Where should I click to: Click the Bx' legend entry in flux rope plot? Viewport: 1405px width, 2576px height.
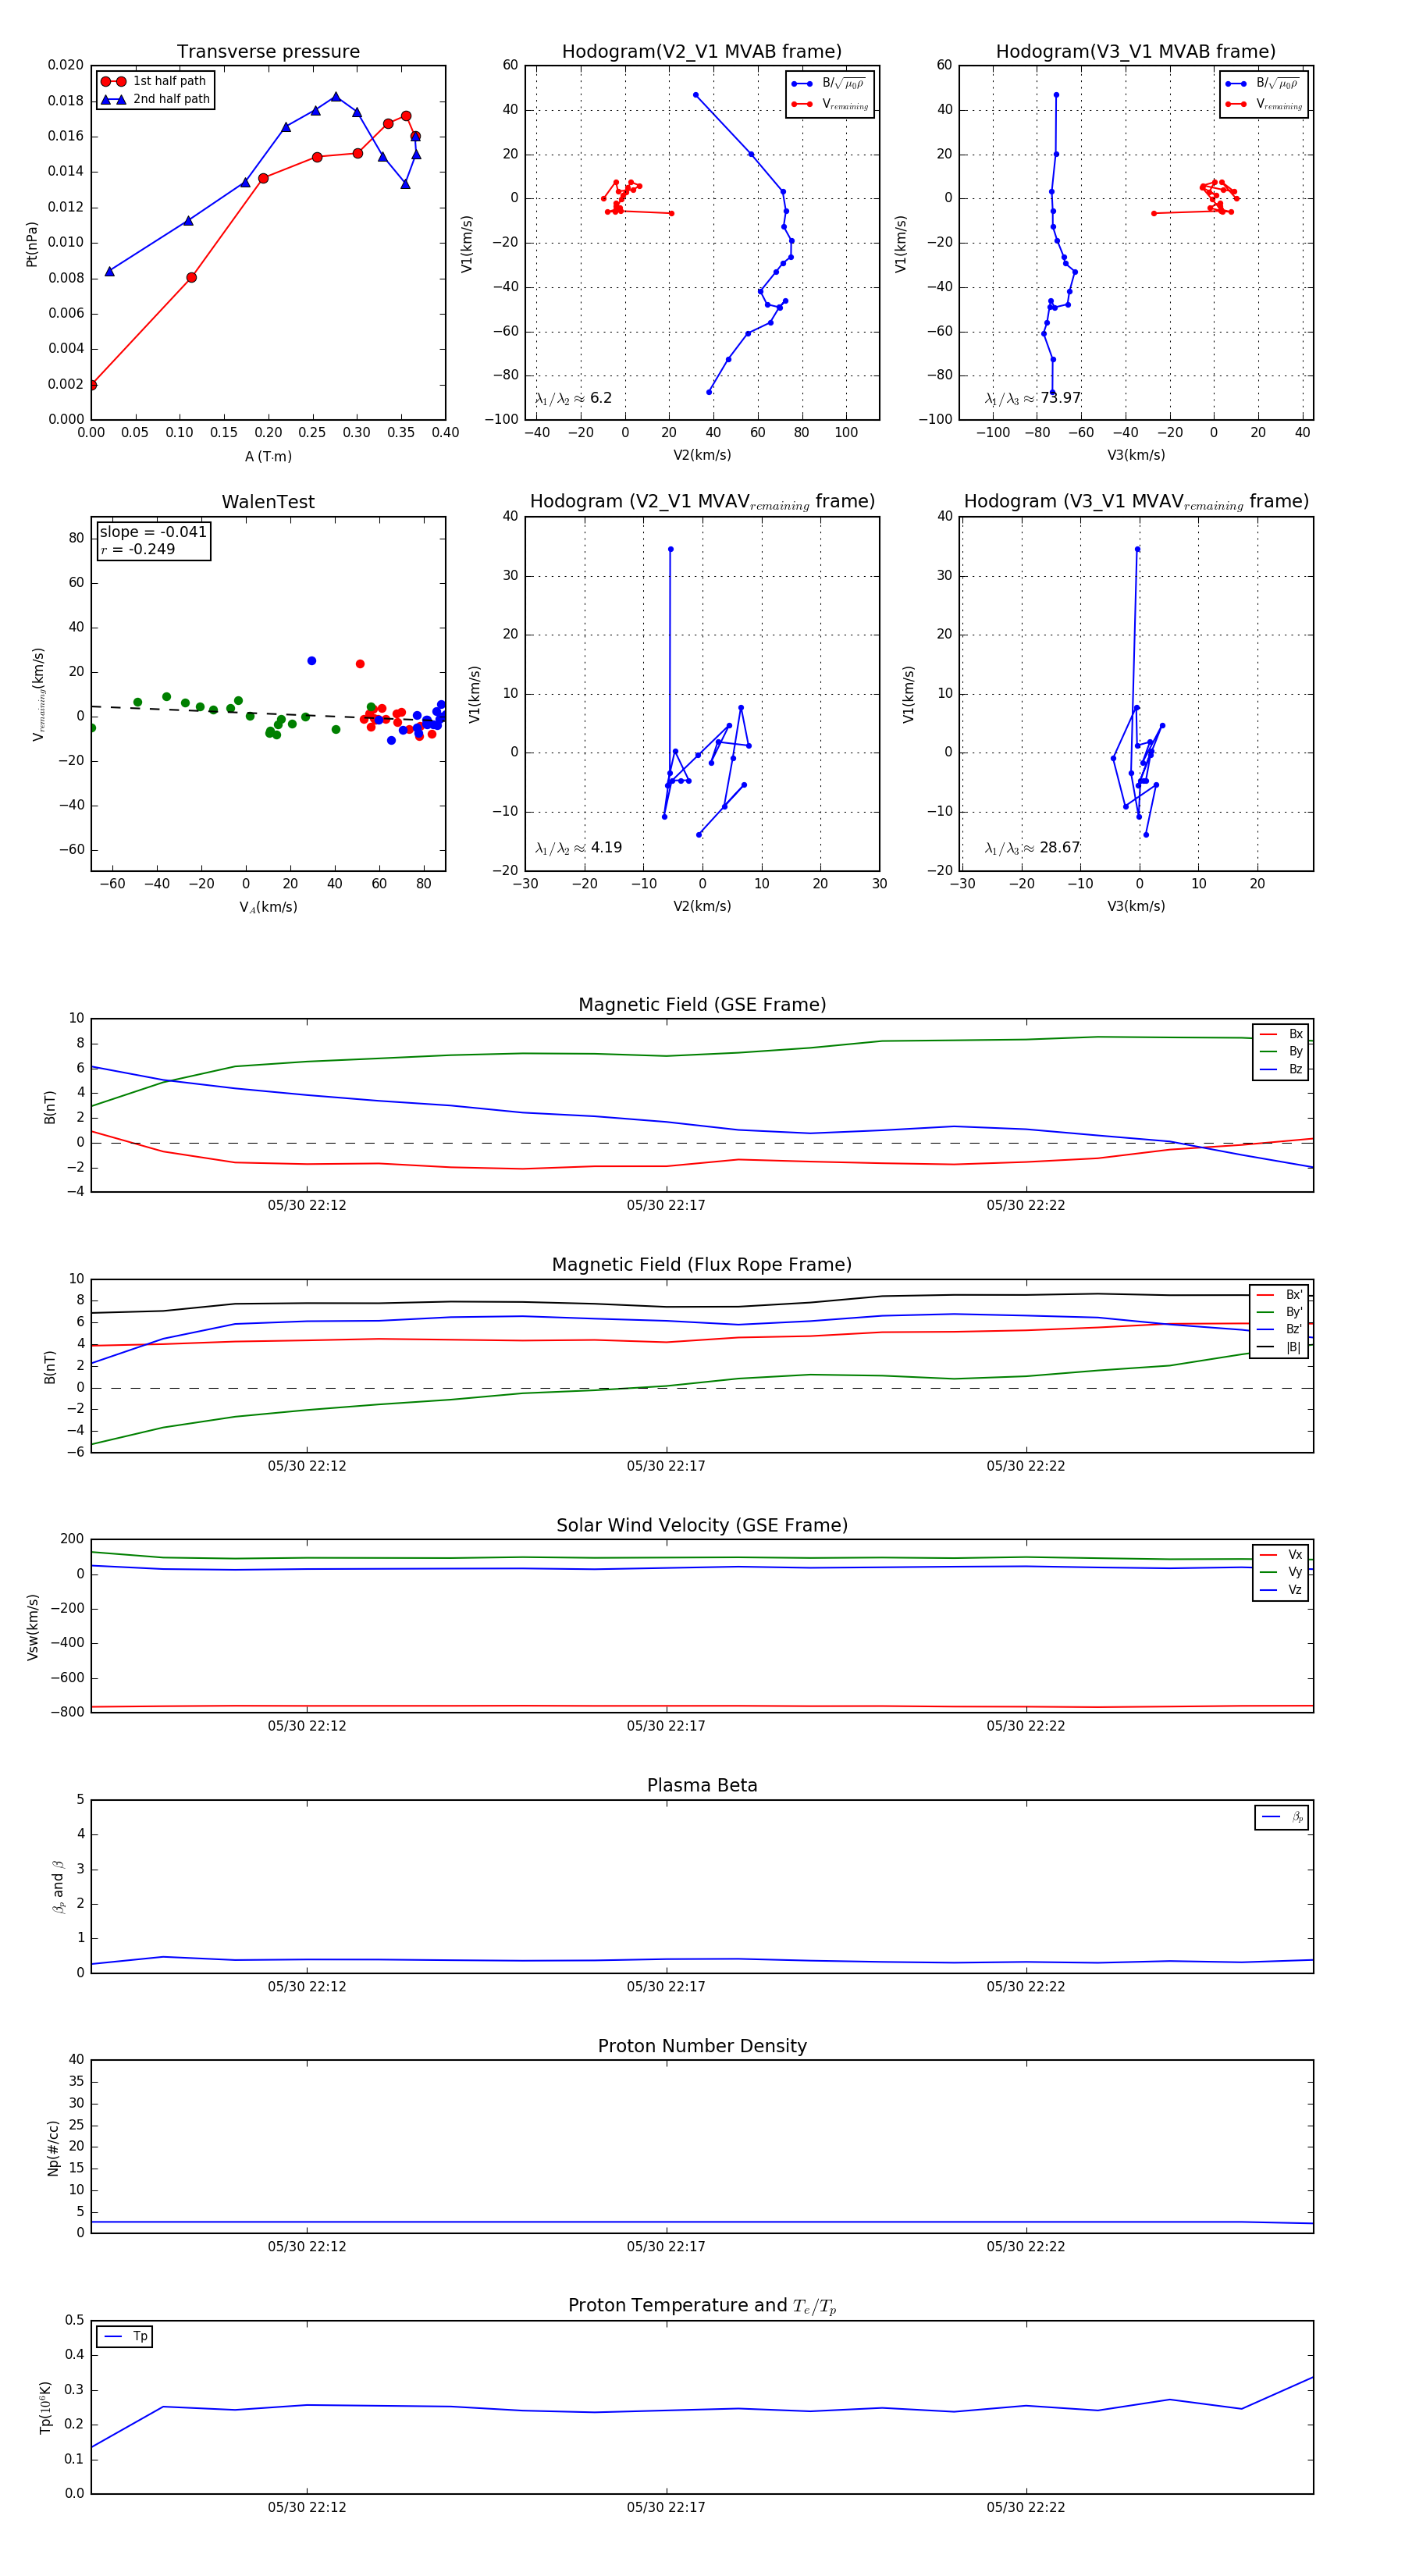tap(1279, 1294)
